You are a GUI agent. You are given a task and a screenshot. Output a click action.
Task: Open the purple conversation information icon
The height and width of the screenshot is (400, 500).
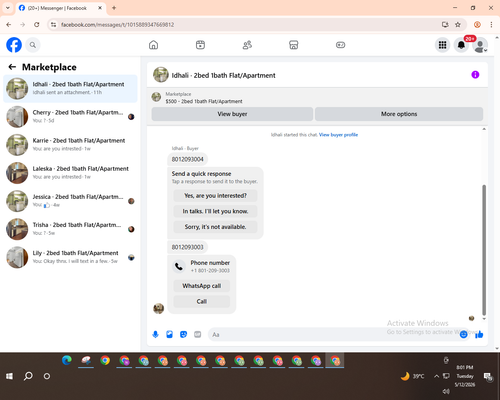click(475, 75)
